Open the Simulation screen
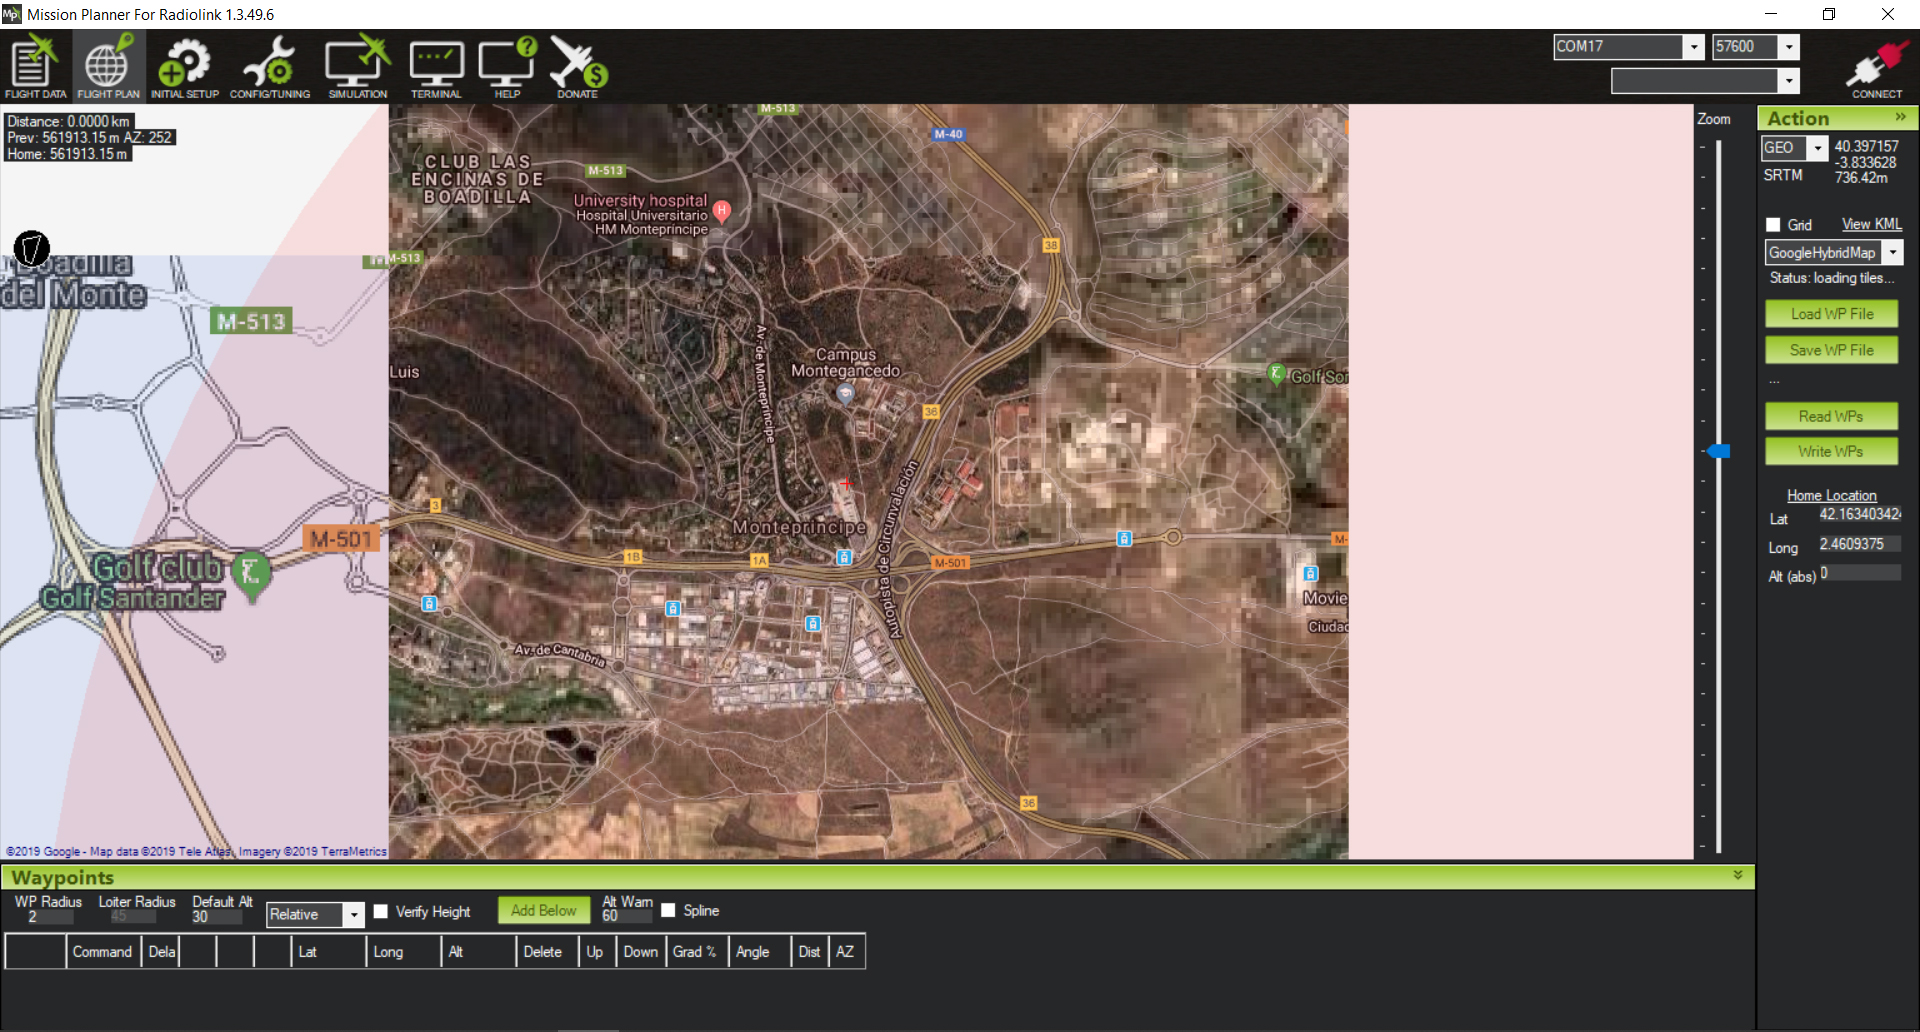Screen dimensions: 1920x1032 point(357,66)
